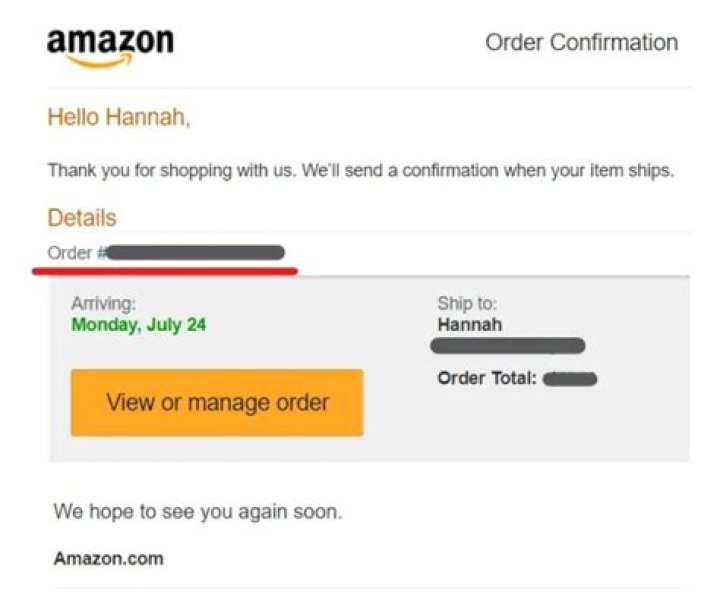Click the bold recipient name Hannah under Ship to
This screenshot has width=720, height=592.
pos(470,324)
